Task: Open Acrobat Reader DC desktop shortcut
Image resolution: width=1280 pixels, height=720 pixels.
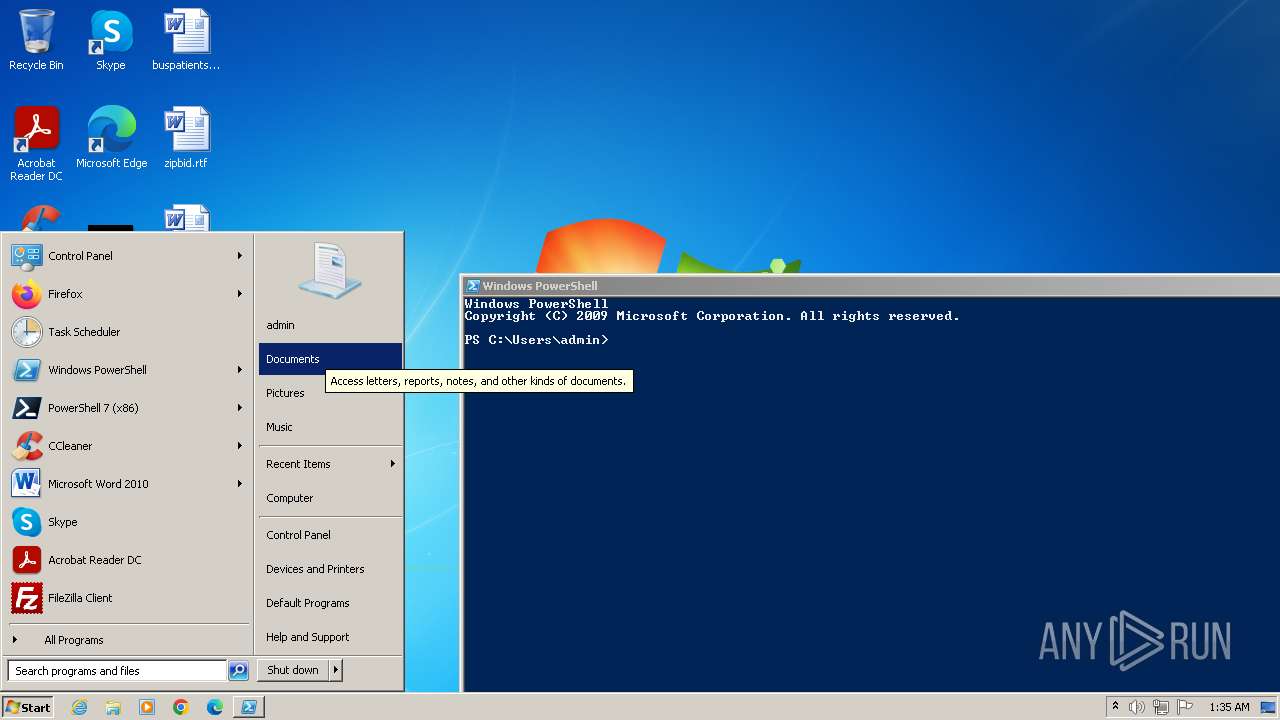Action: pyautogui.click(x=36, y=144)
